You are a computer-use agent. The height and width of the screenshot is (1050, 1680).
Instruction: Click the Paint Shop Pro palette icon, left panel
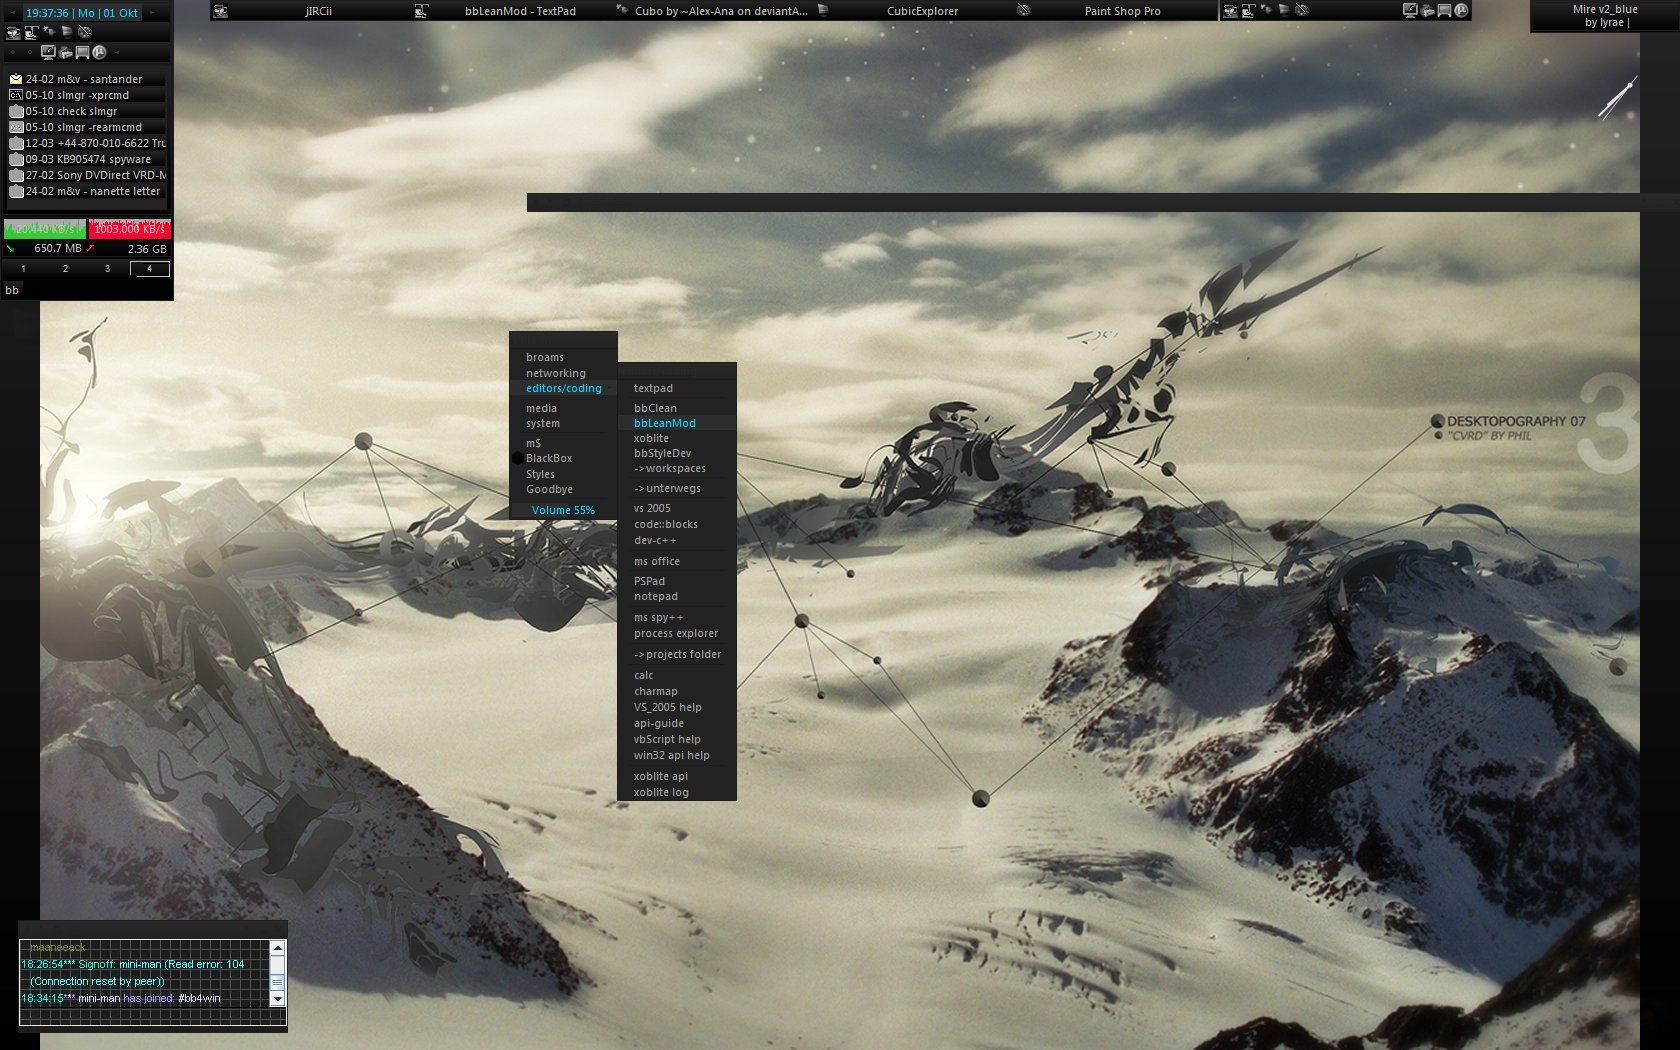coord(85,32)
